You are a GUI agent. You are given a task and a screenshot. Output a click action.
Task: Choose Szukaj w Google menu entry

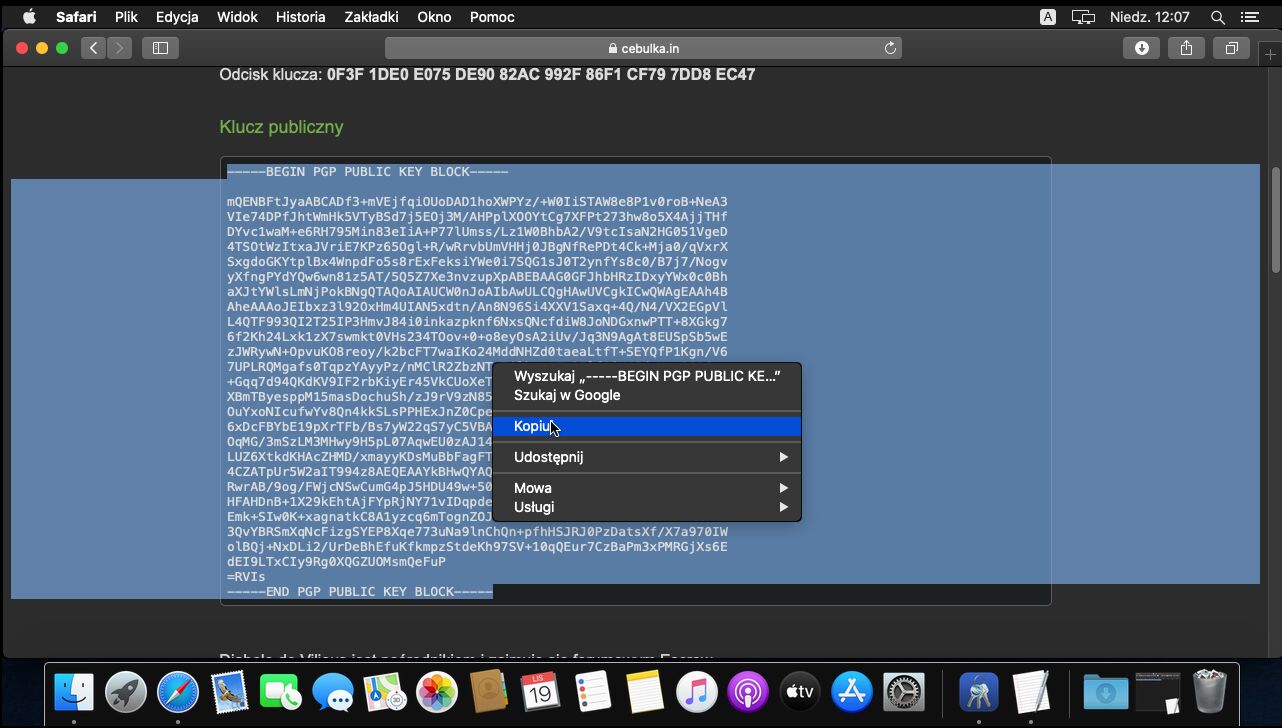coord(567,395)
